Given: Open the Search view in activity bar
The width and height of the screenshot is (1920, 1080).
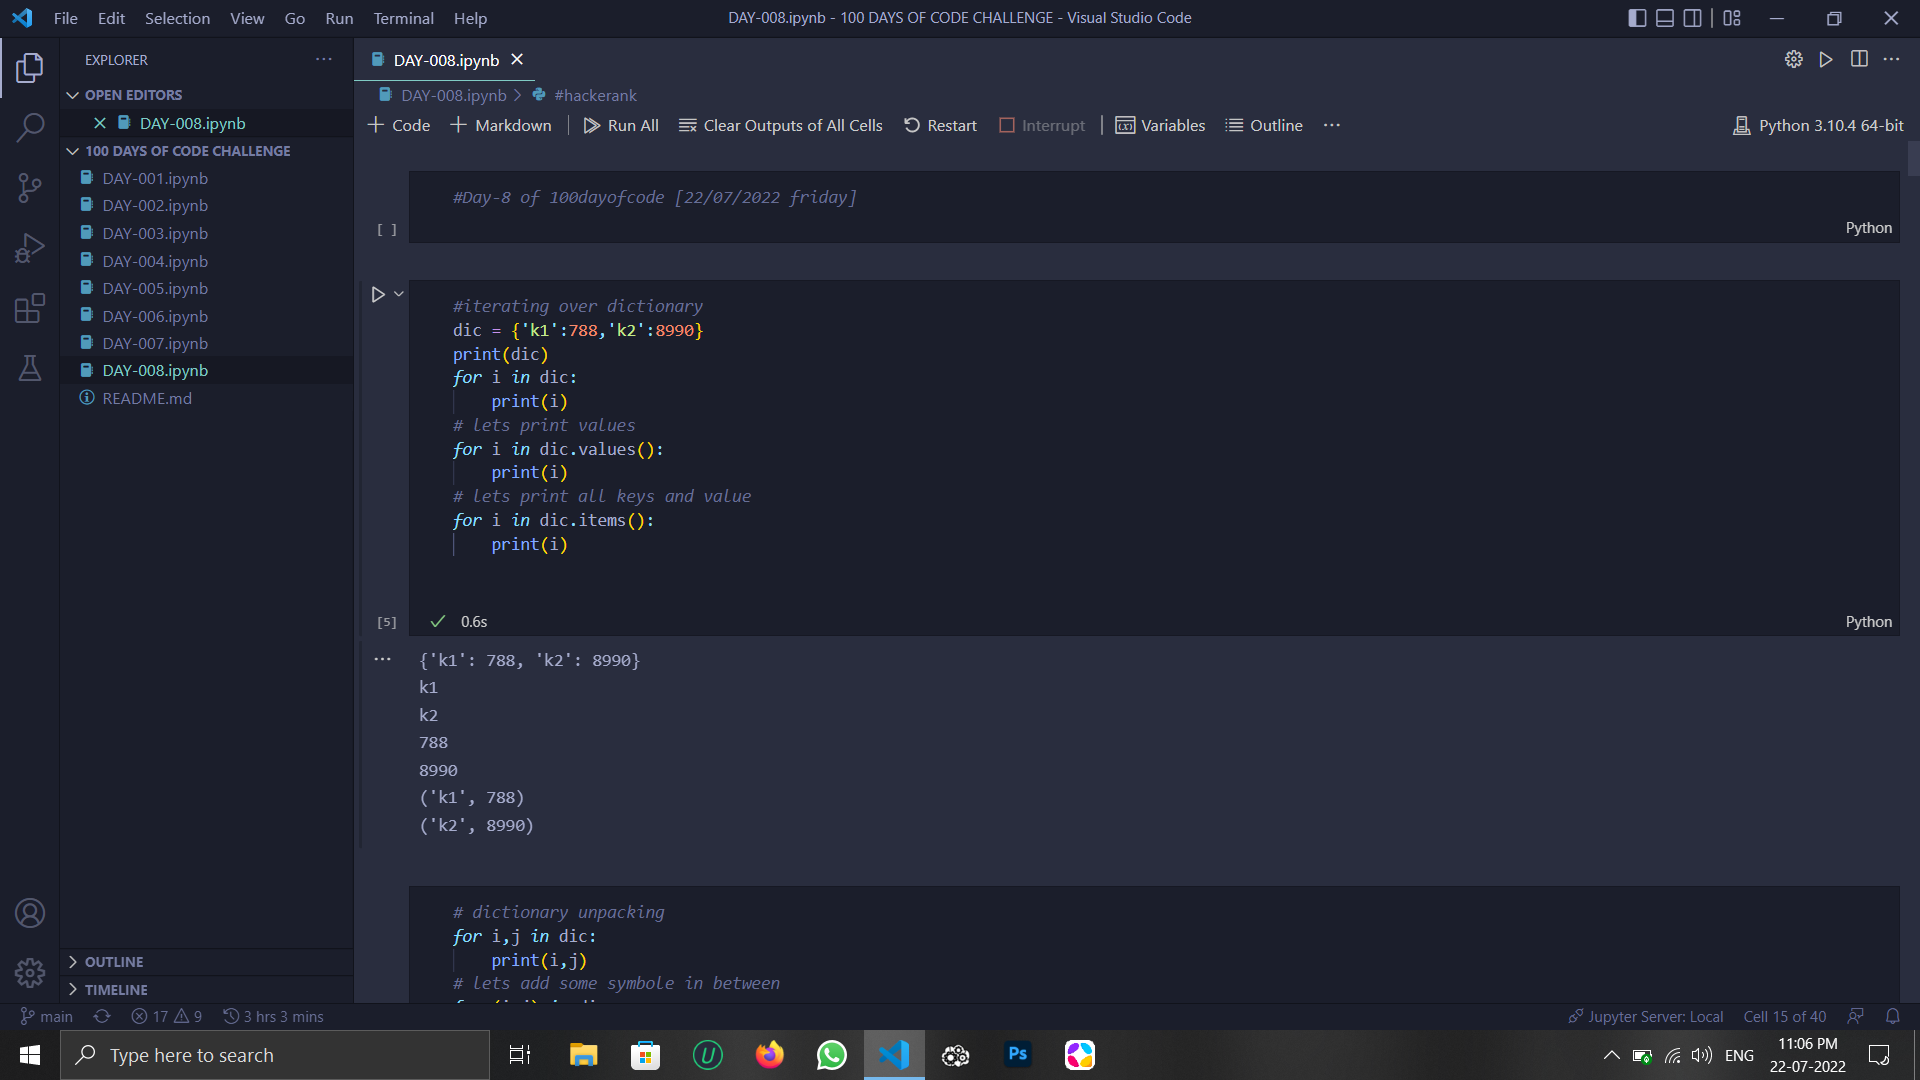Looking at the screenshot, I should (x=30, y=128).
